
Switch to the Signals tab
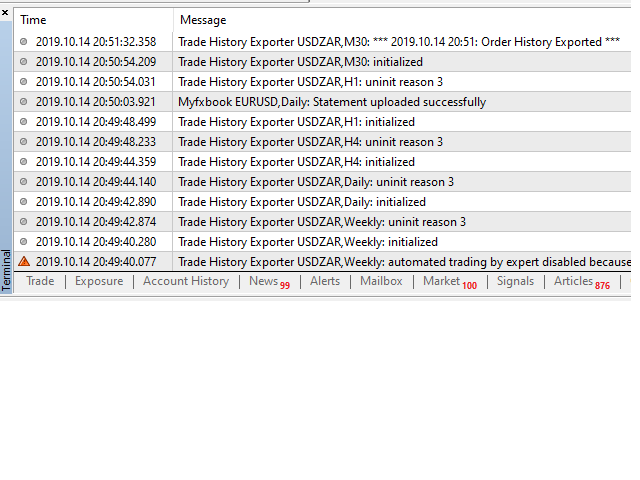pyautogui.click(x=516, y=282)
